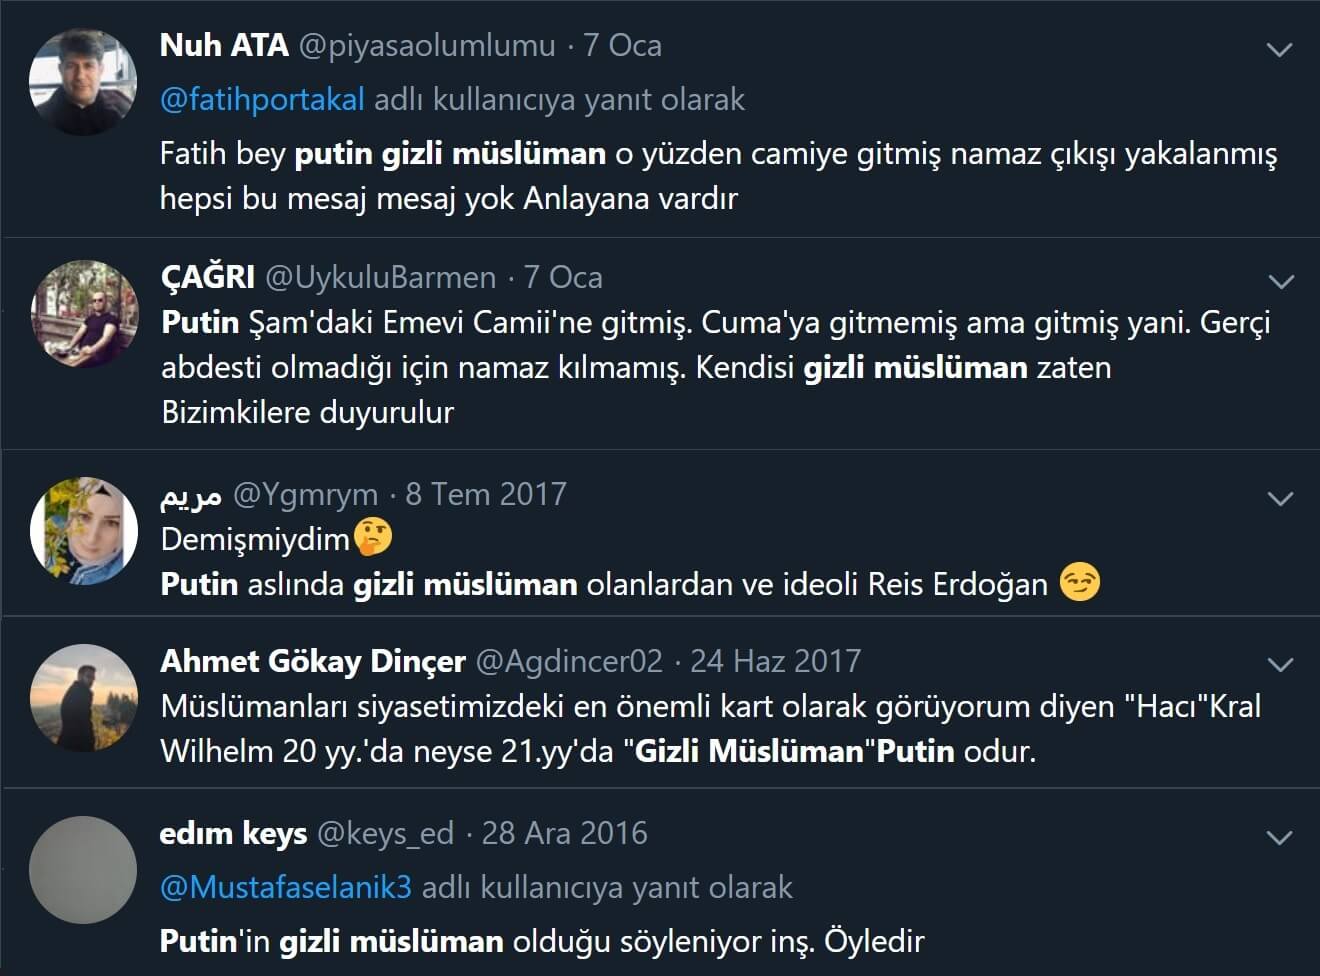Click edım keys' blank avatar
The height and width of the screenshot is (976, 1320).
83,870
